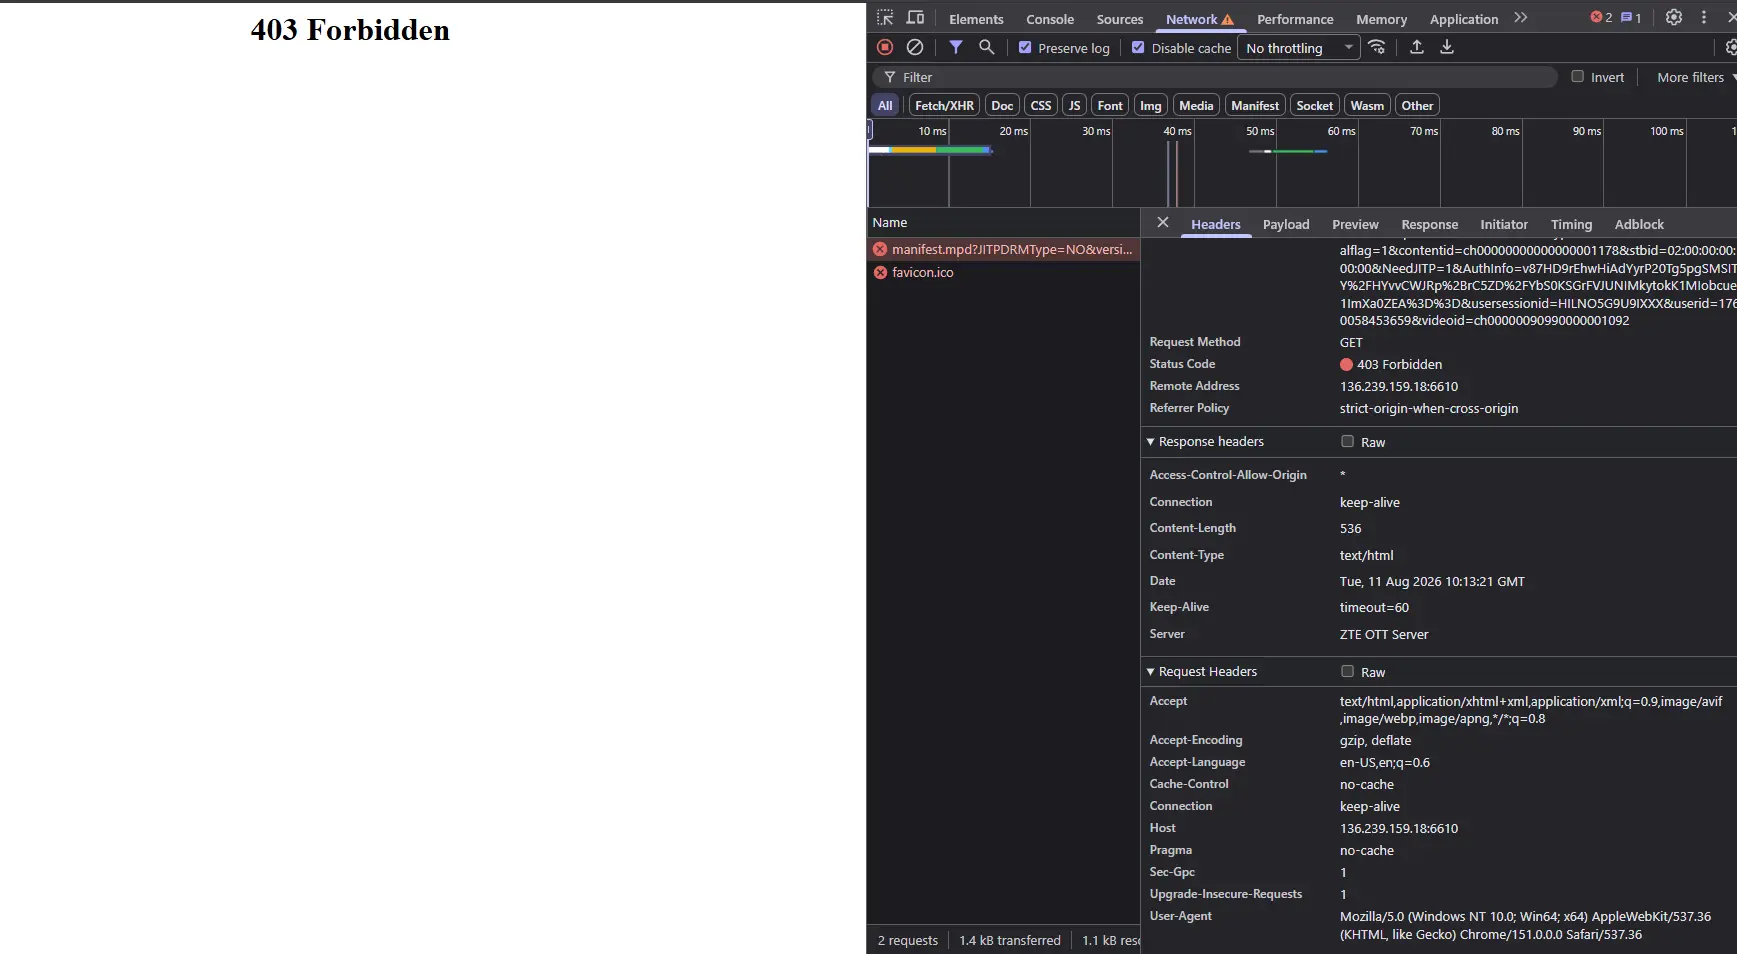Filter requests by Doc
Image resolution: width=1737 pixels, height=954 pixels.
[x=1002, y=105]
